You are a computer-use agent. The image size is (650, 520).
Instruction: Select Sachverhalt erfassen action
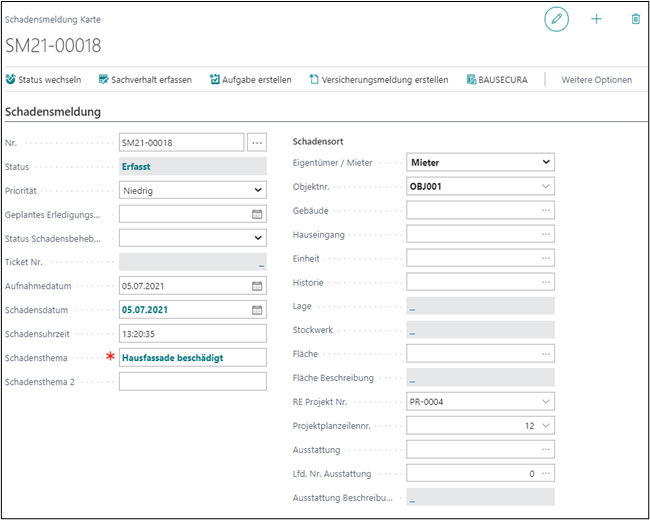pos(145,80)
